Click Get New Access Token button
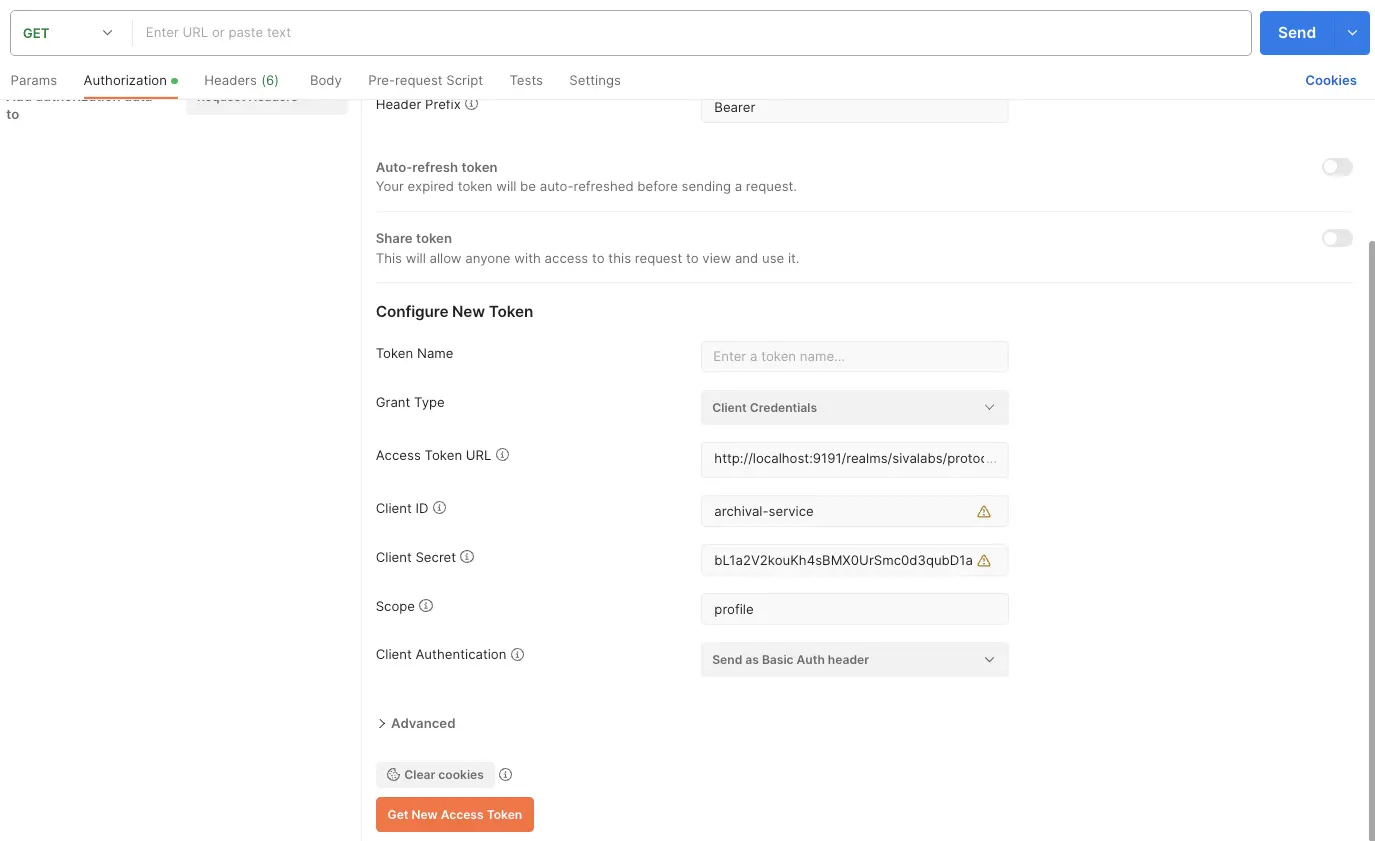1375x841 pixels. pyautogui.click(x=455, y=814)
